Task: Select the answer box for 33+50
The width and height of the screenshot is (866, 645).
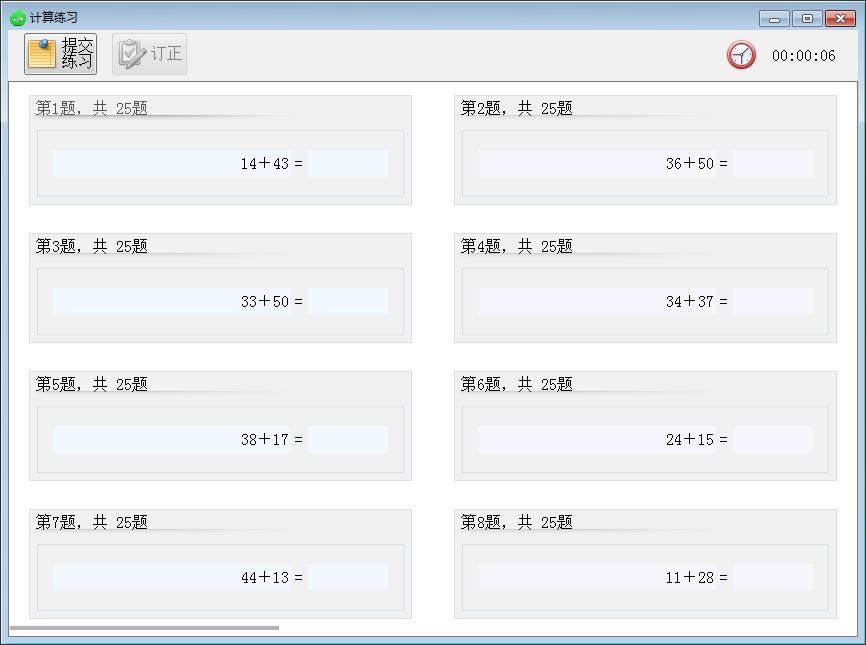Action: (347, 301)
